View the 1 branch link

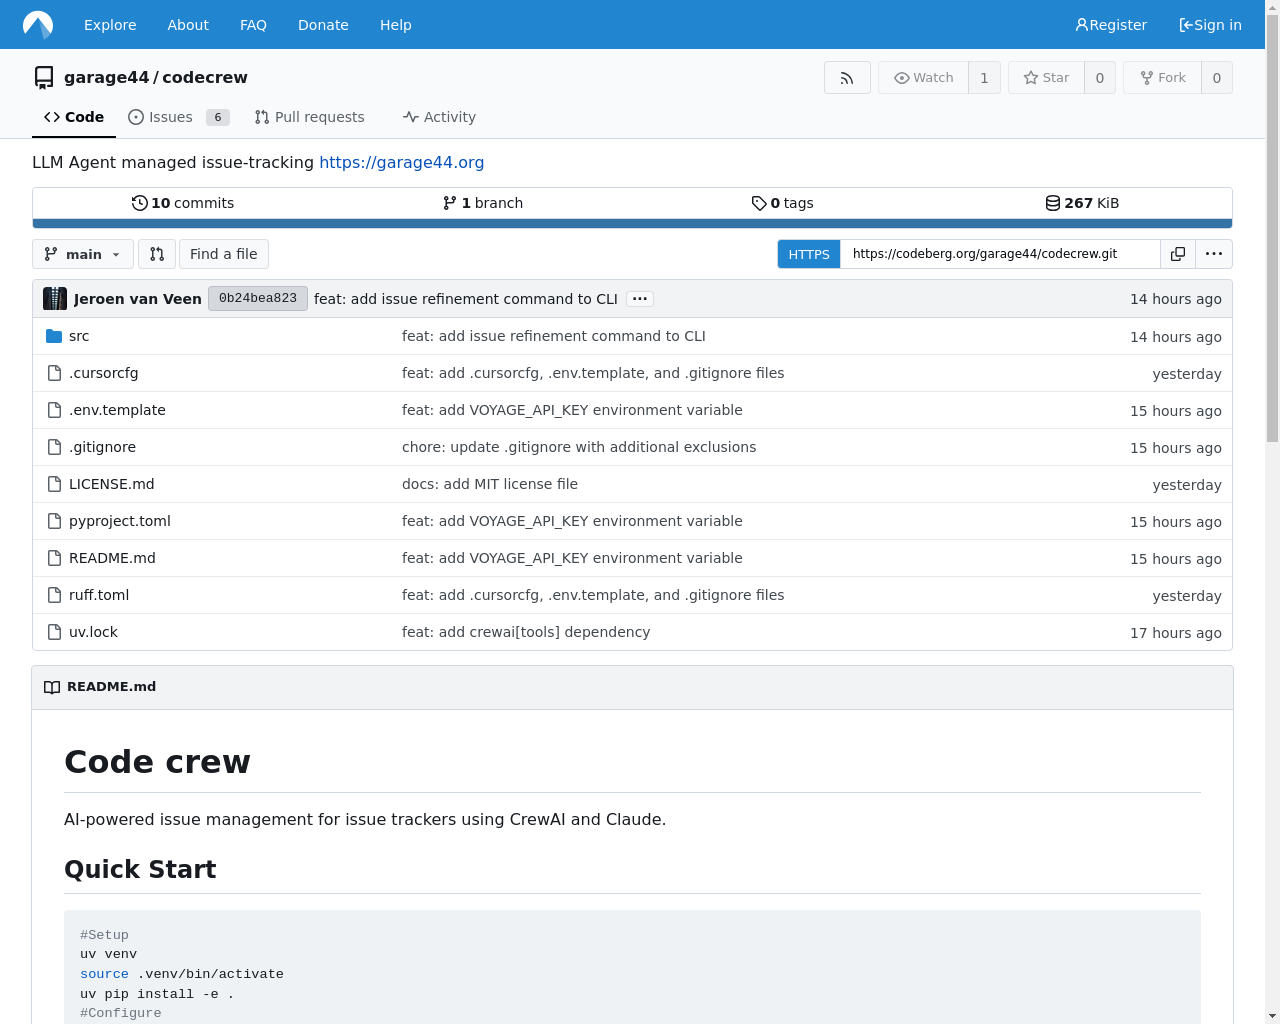tap(483, 203)
